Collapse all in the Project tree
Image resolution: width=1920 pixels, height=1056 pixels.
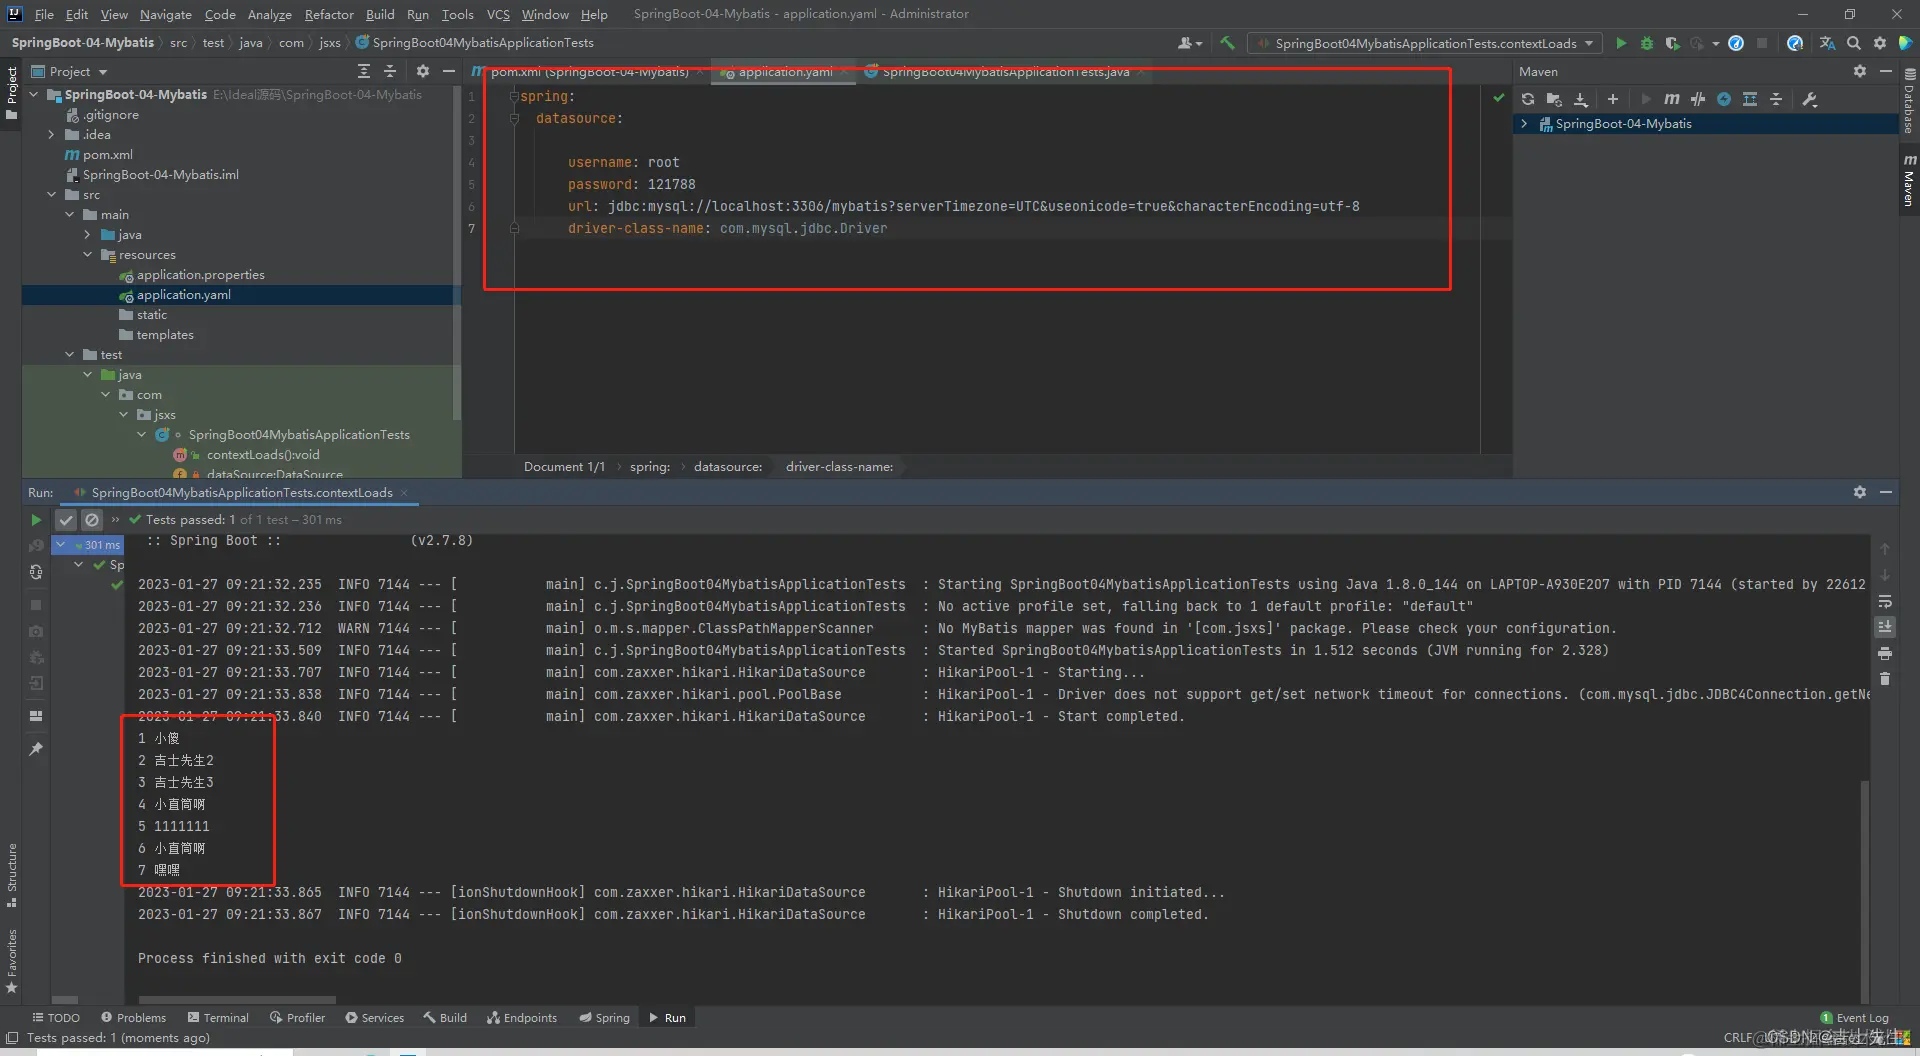coord(390,71)
